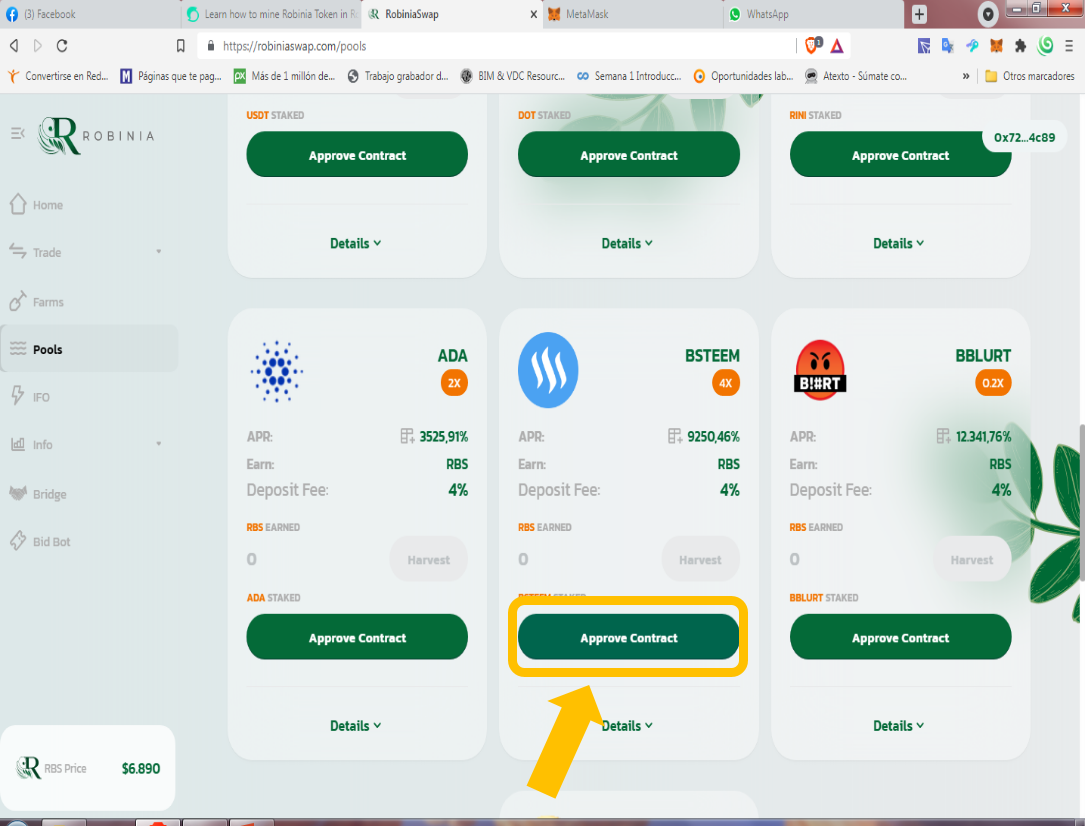
Task: Open the browser hamburger menu
Action: point(1069,46)
